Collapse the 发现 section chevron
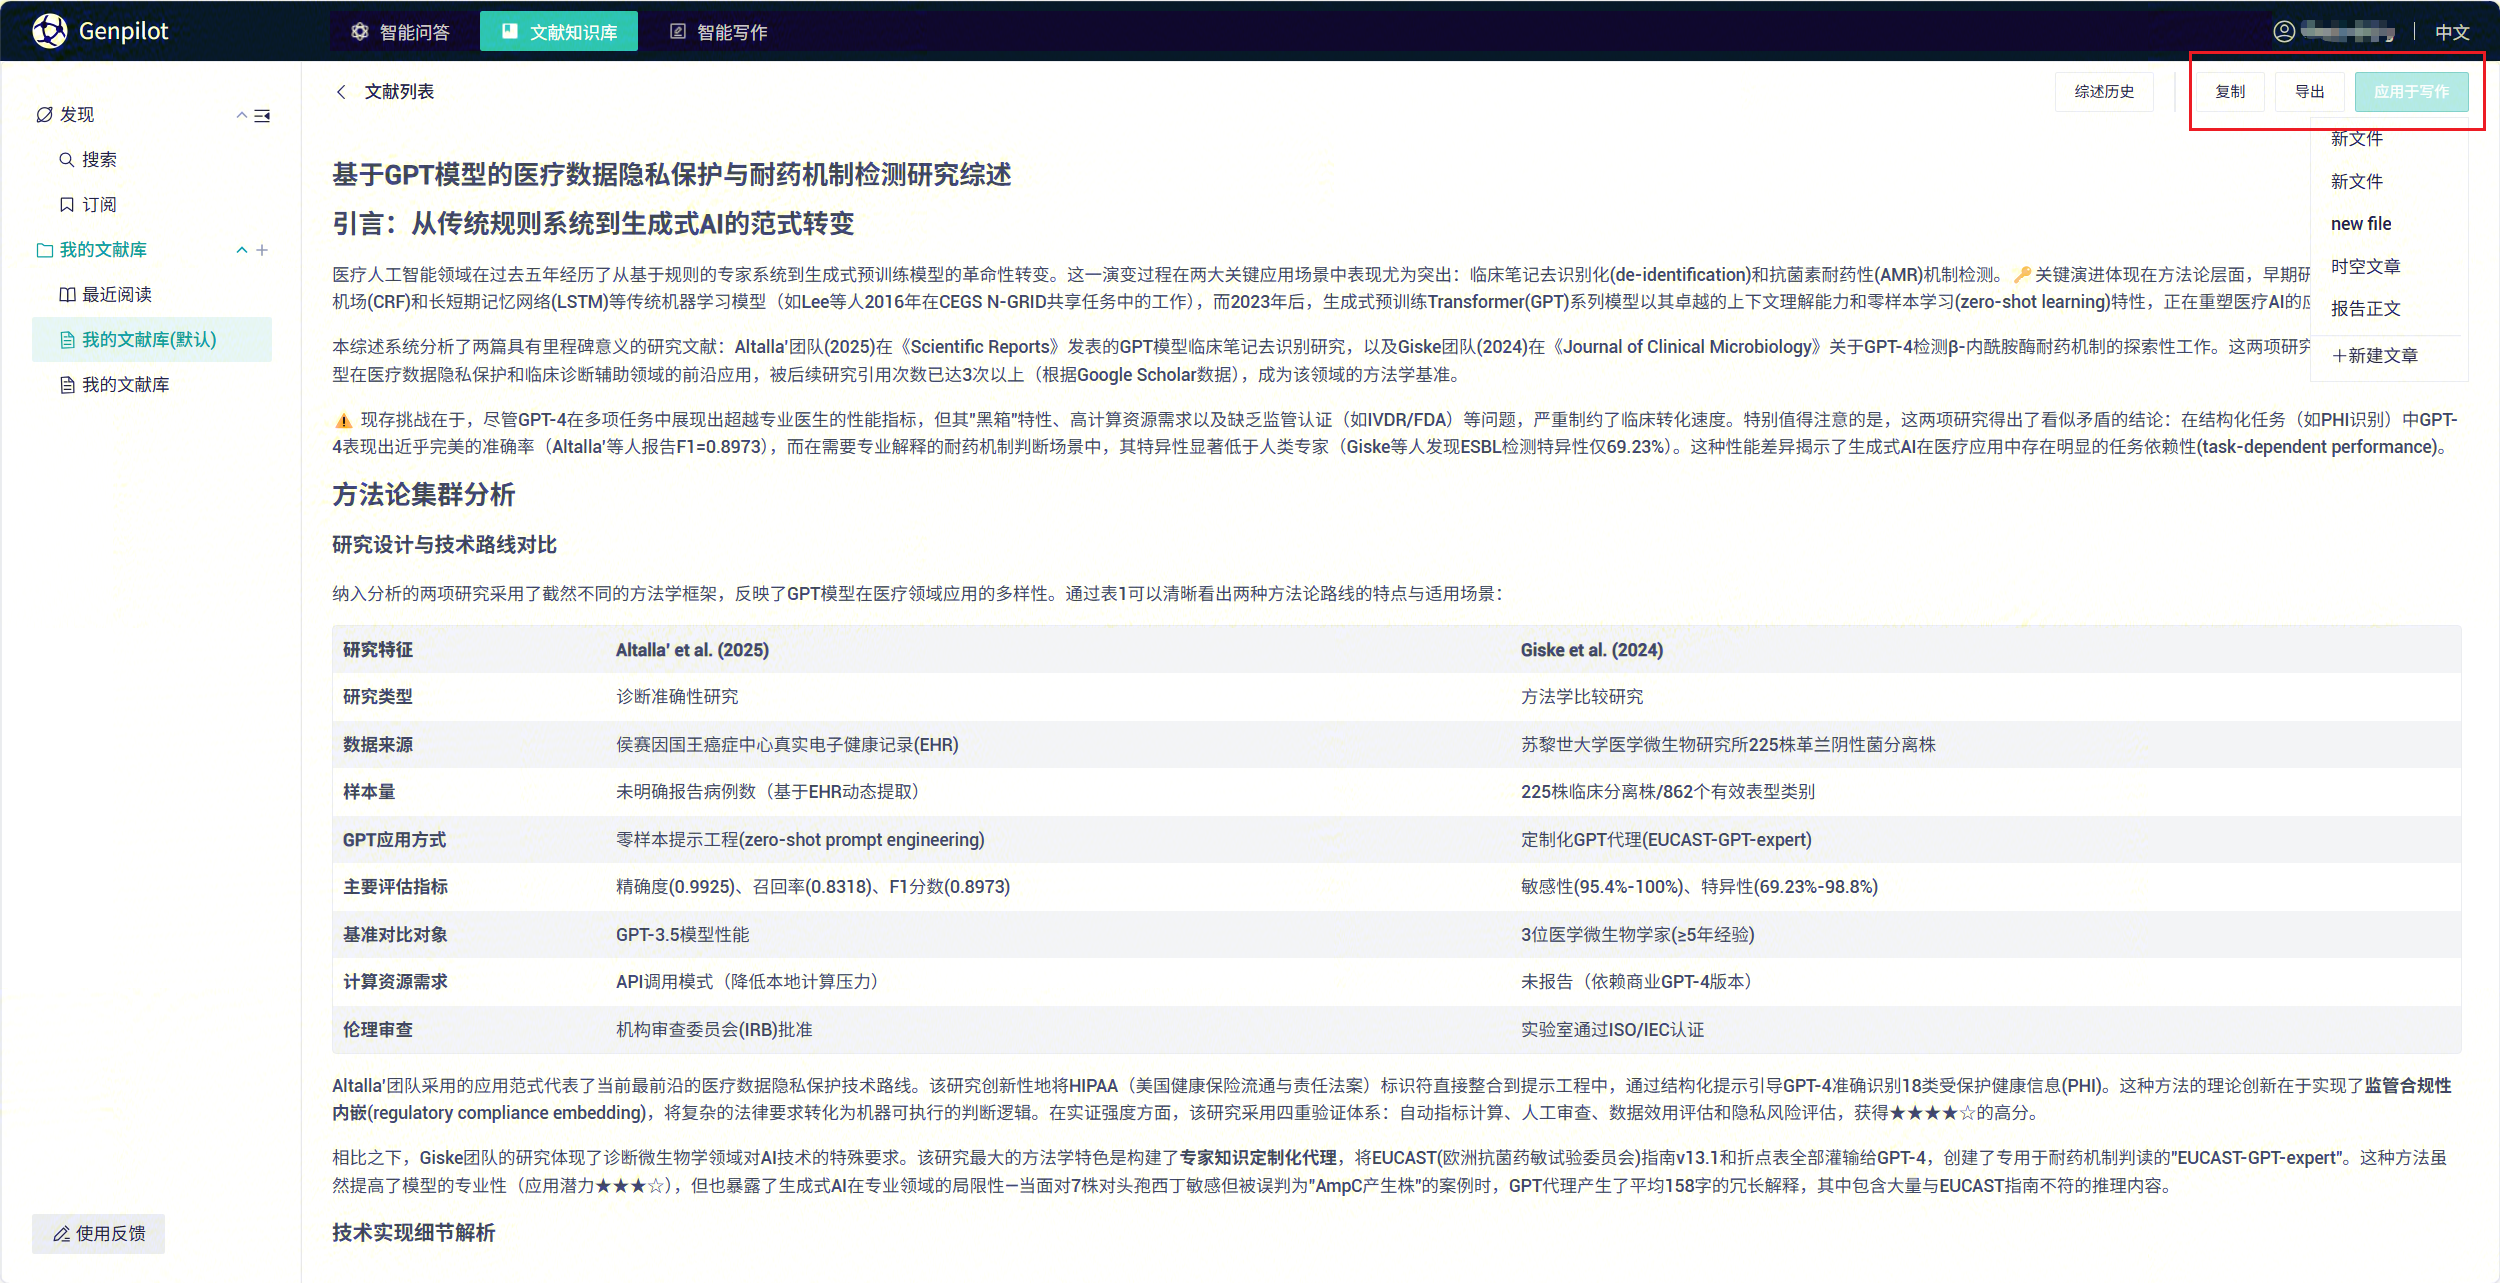The height and width of the screenshot is (1283, 2500). [241, 116]
